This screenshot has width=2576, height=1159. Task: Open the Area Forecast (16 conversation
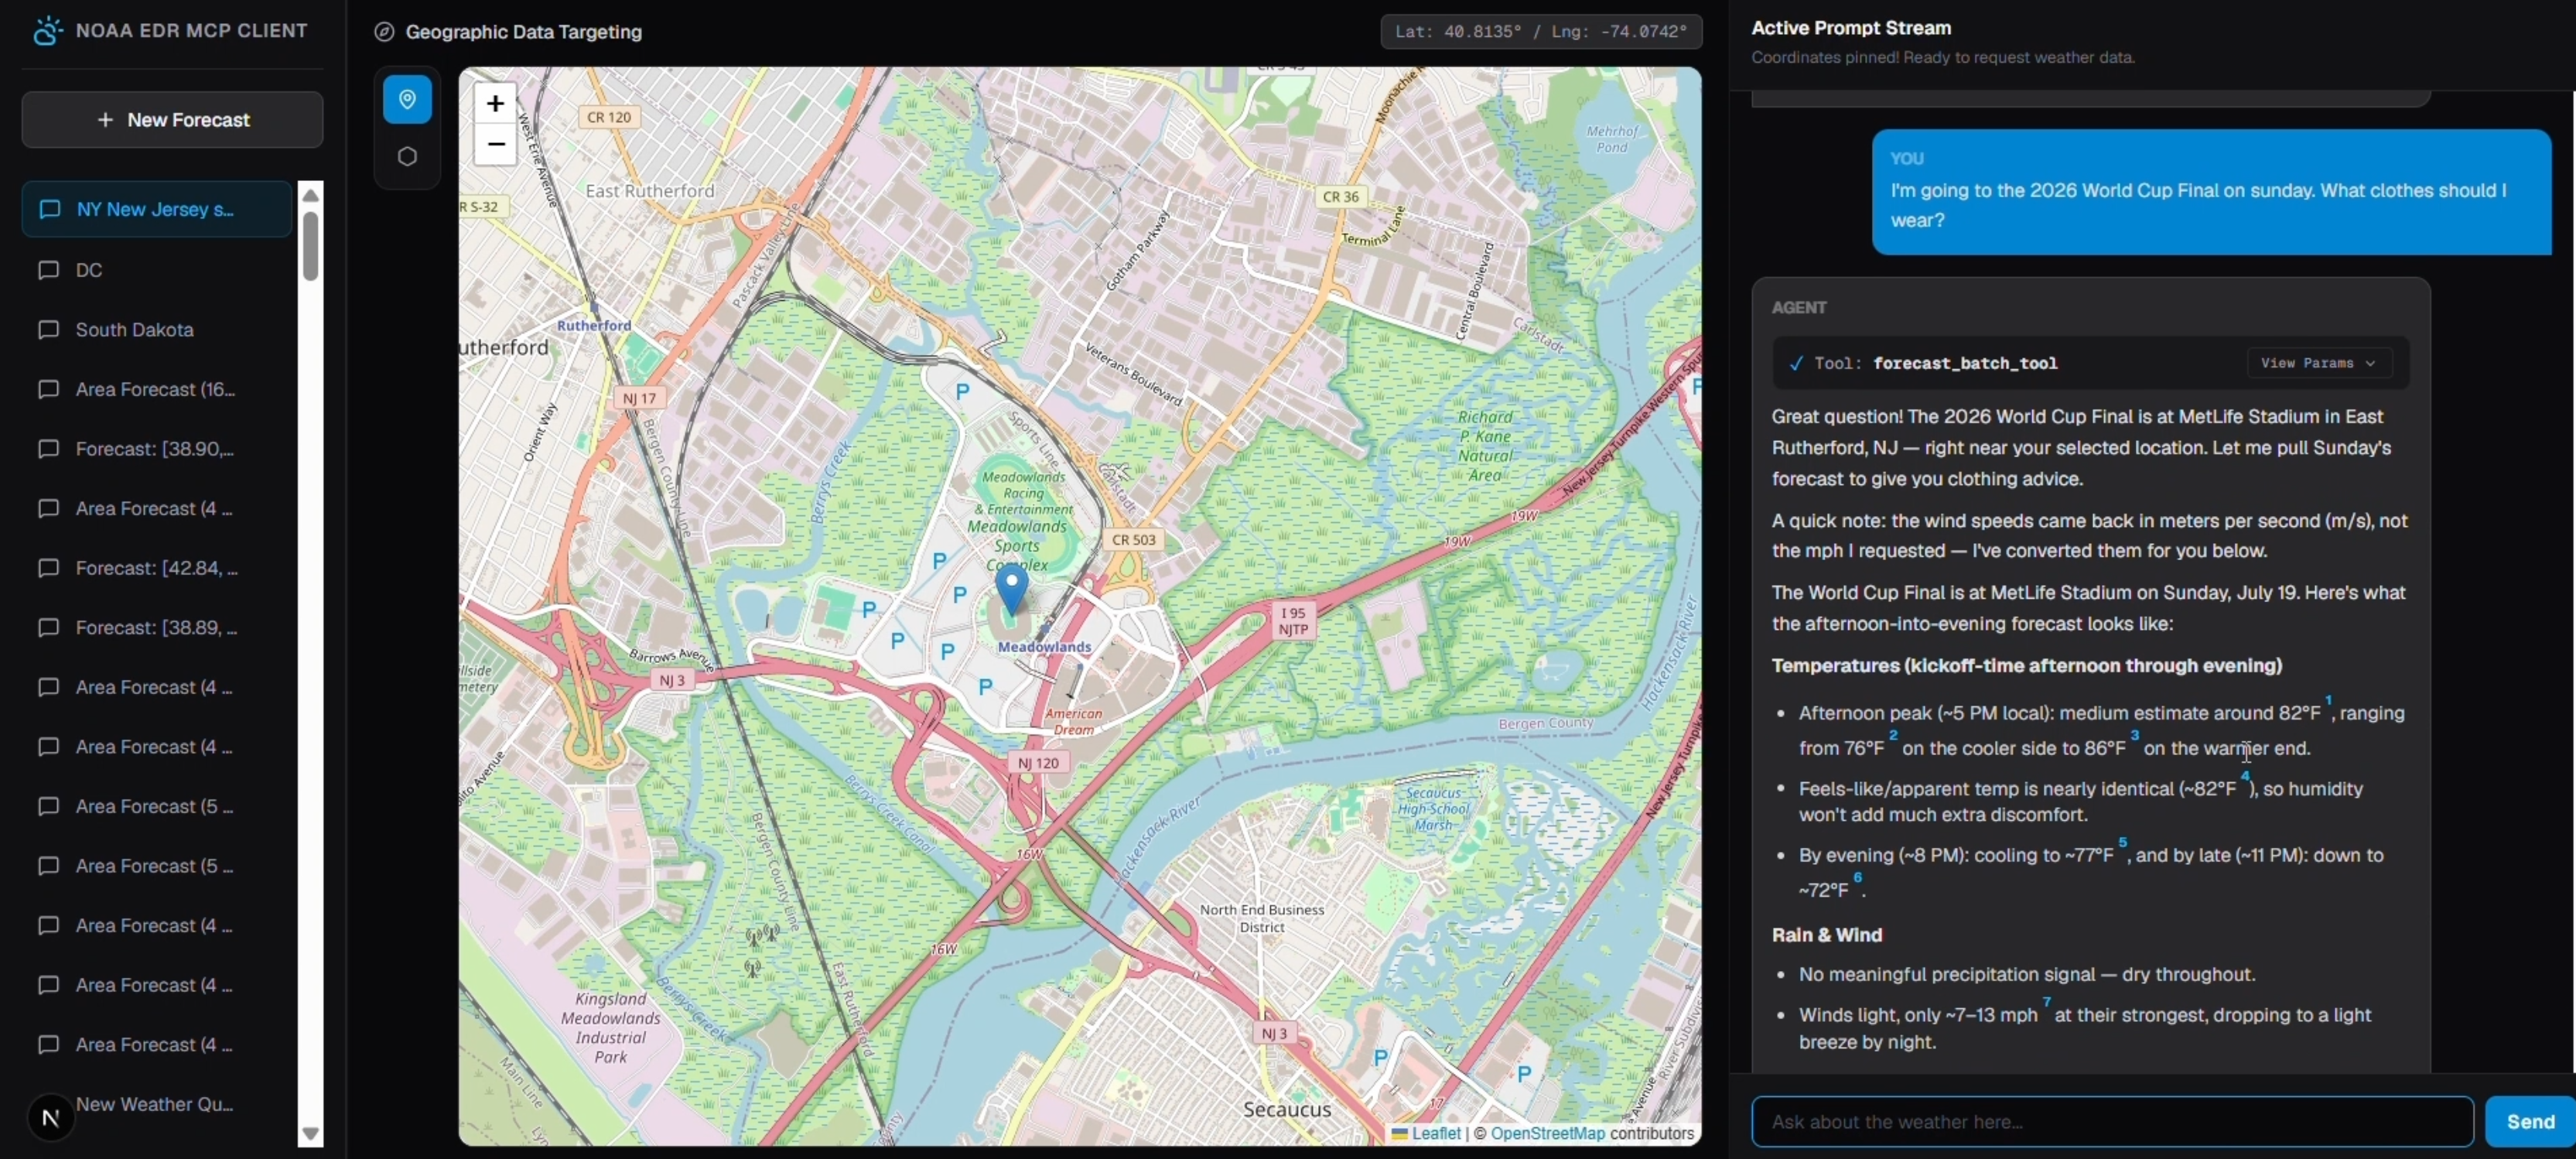[x=157, y=389]
